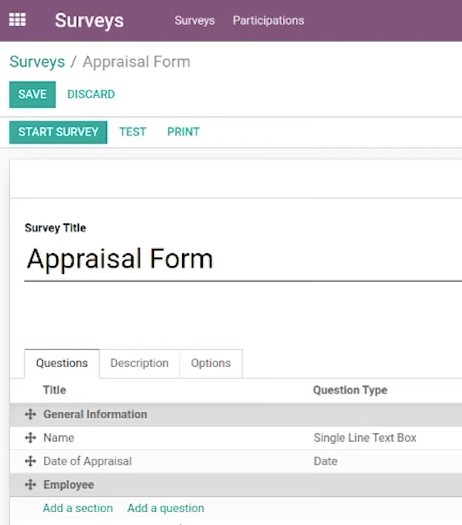Open the Single Line Text Box cell

[x=365, y=438]
